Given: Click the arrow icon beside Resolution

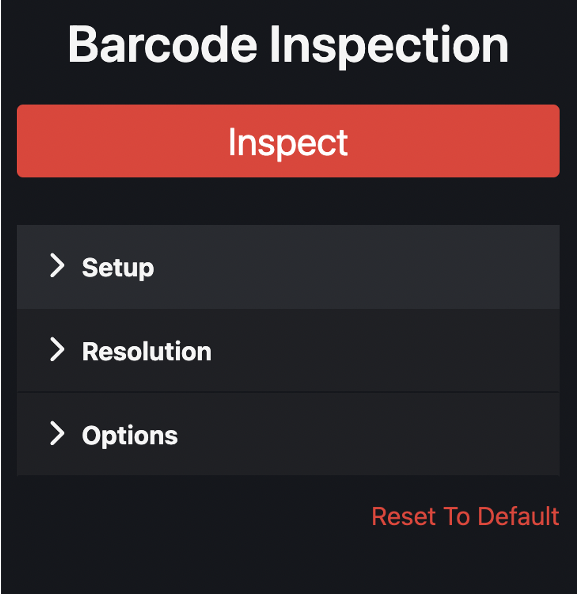Looking at the screenshot, I should point(58,349).
